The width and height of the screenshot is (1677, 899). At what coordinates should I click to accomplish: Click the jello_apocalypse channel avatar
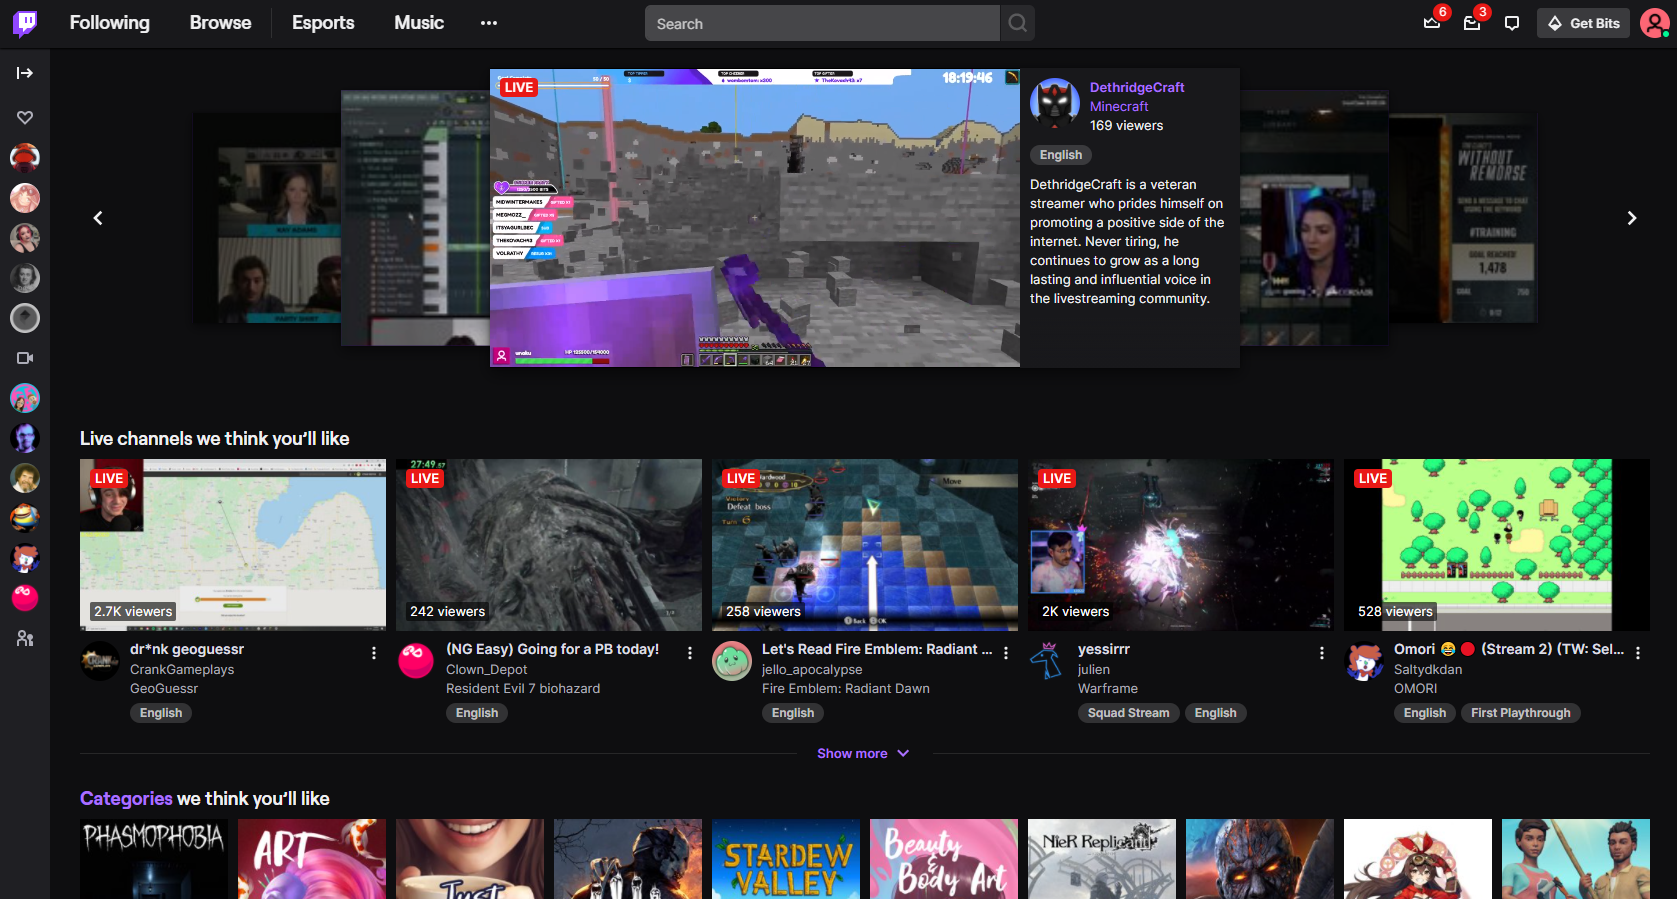coord(732,661)
